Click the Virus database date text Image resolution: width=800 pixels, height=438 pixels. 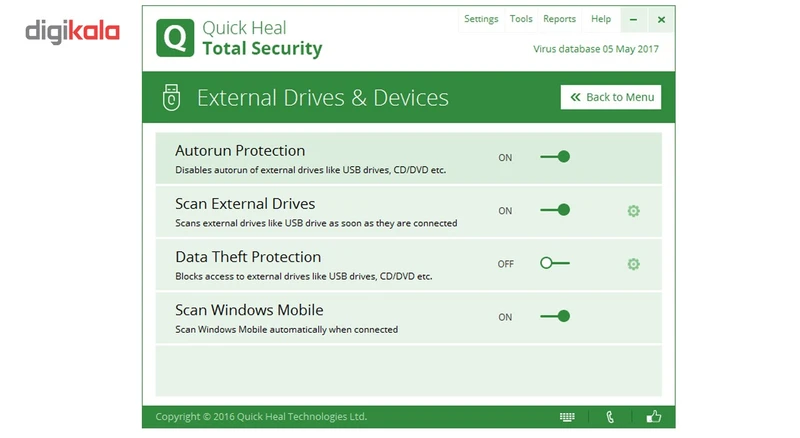click(x=597, y=49)
